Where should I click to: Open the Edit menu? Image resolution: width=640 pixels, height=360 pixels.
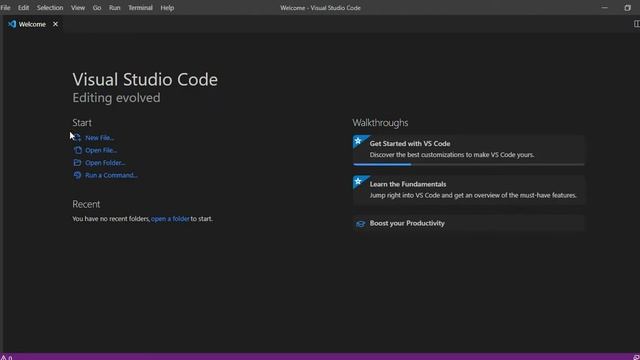tap(23, 8)
